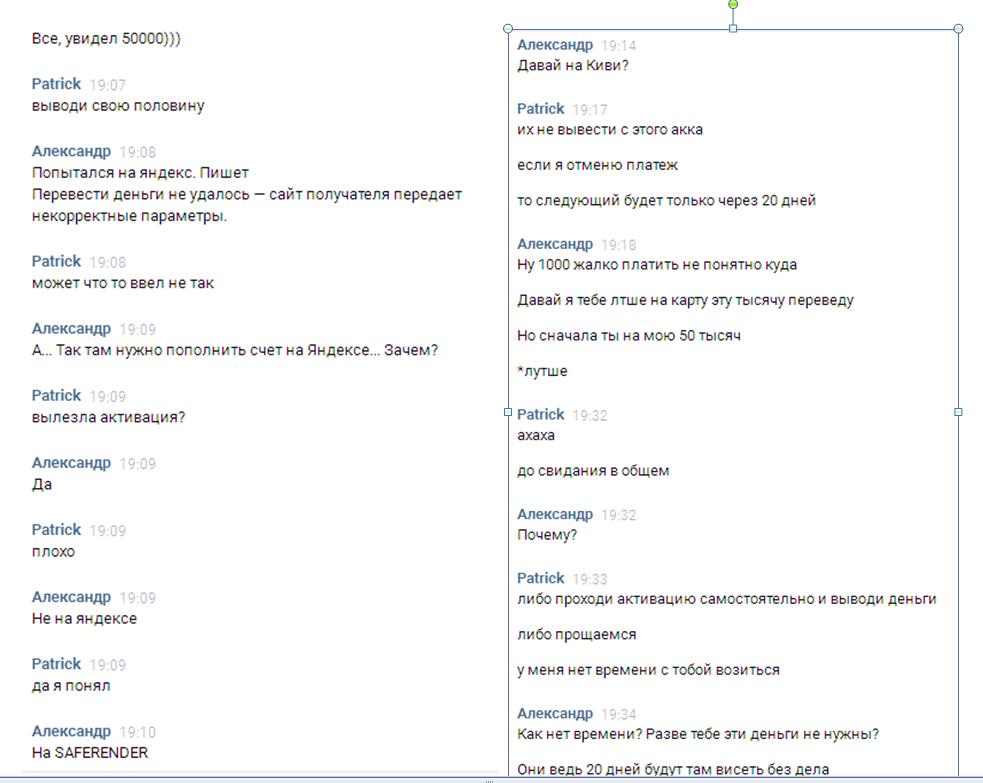
Task: Click the left-middle square resize handle
Action: pos(508,412)
